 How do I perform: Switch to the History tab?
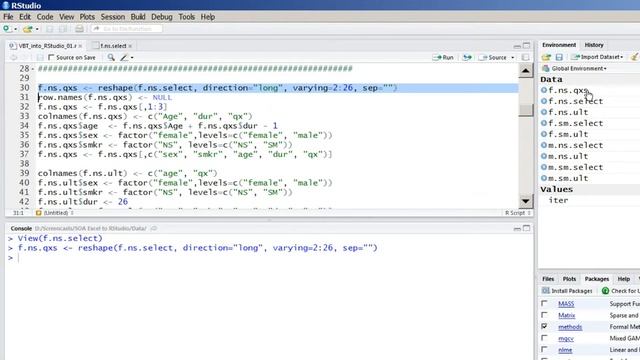pyautogui.click(x=594, y=45)
